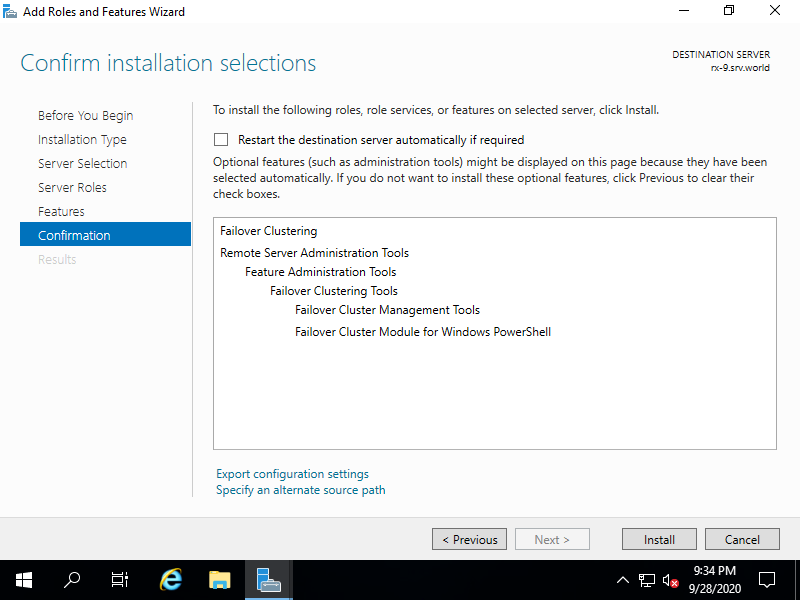Close the Add Roles and Features Wizard
This screenshot has width=800, height=600.
[774, 11]
